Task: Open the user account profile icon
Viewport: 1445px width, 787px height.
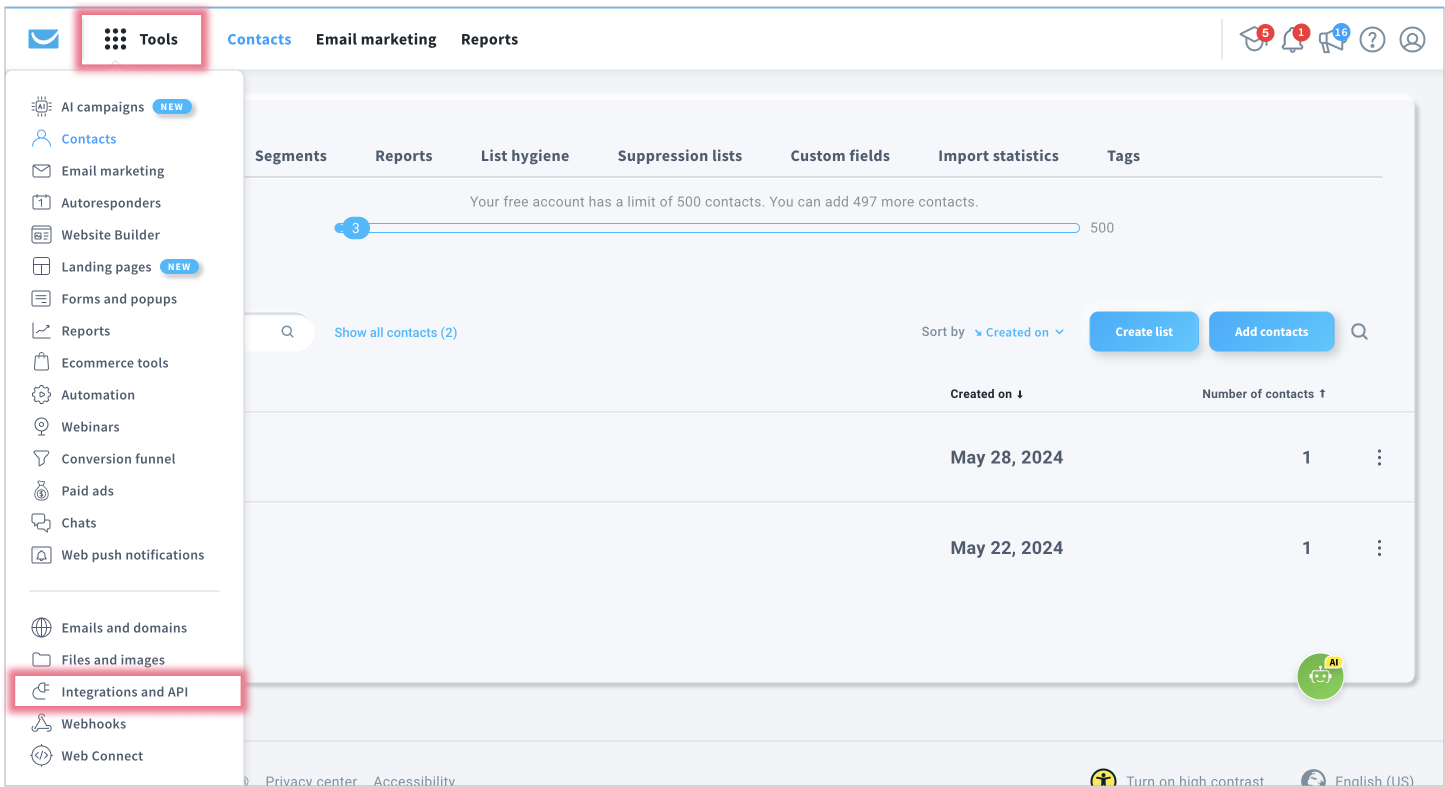Action: (x=1412, y=40)
